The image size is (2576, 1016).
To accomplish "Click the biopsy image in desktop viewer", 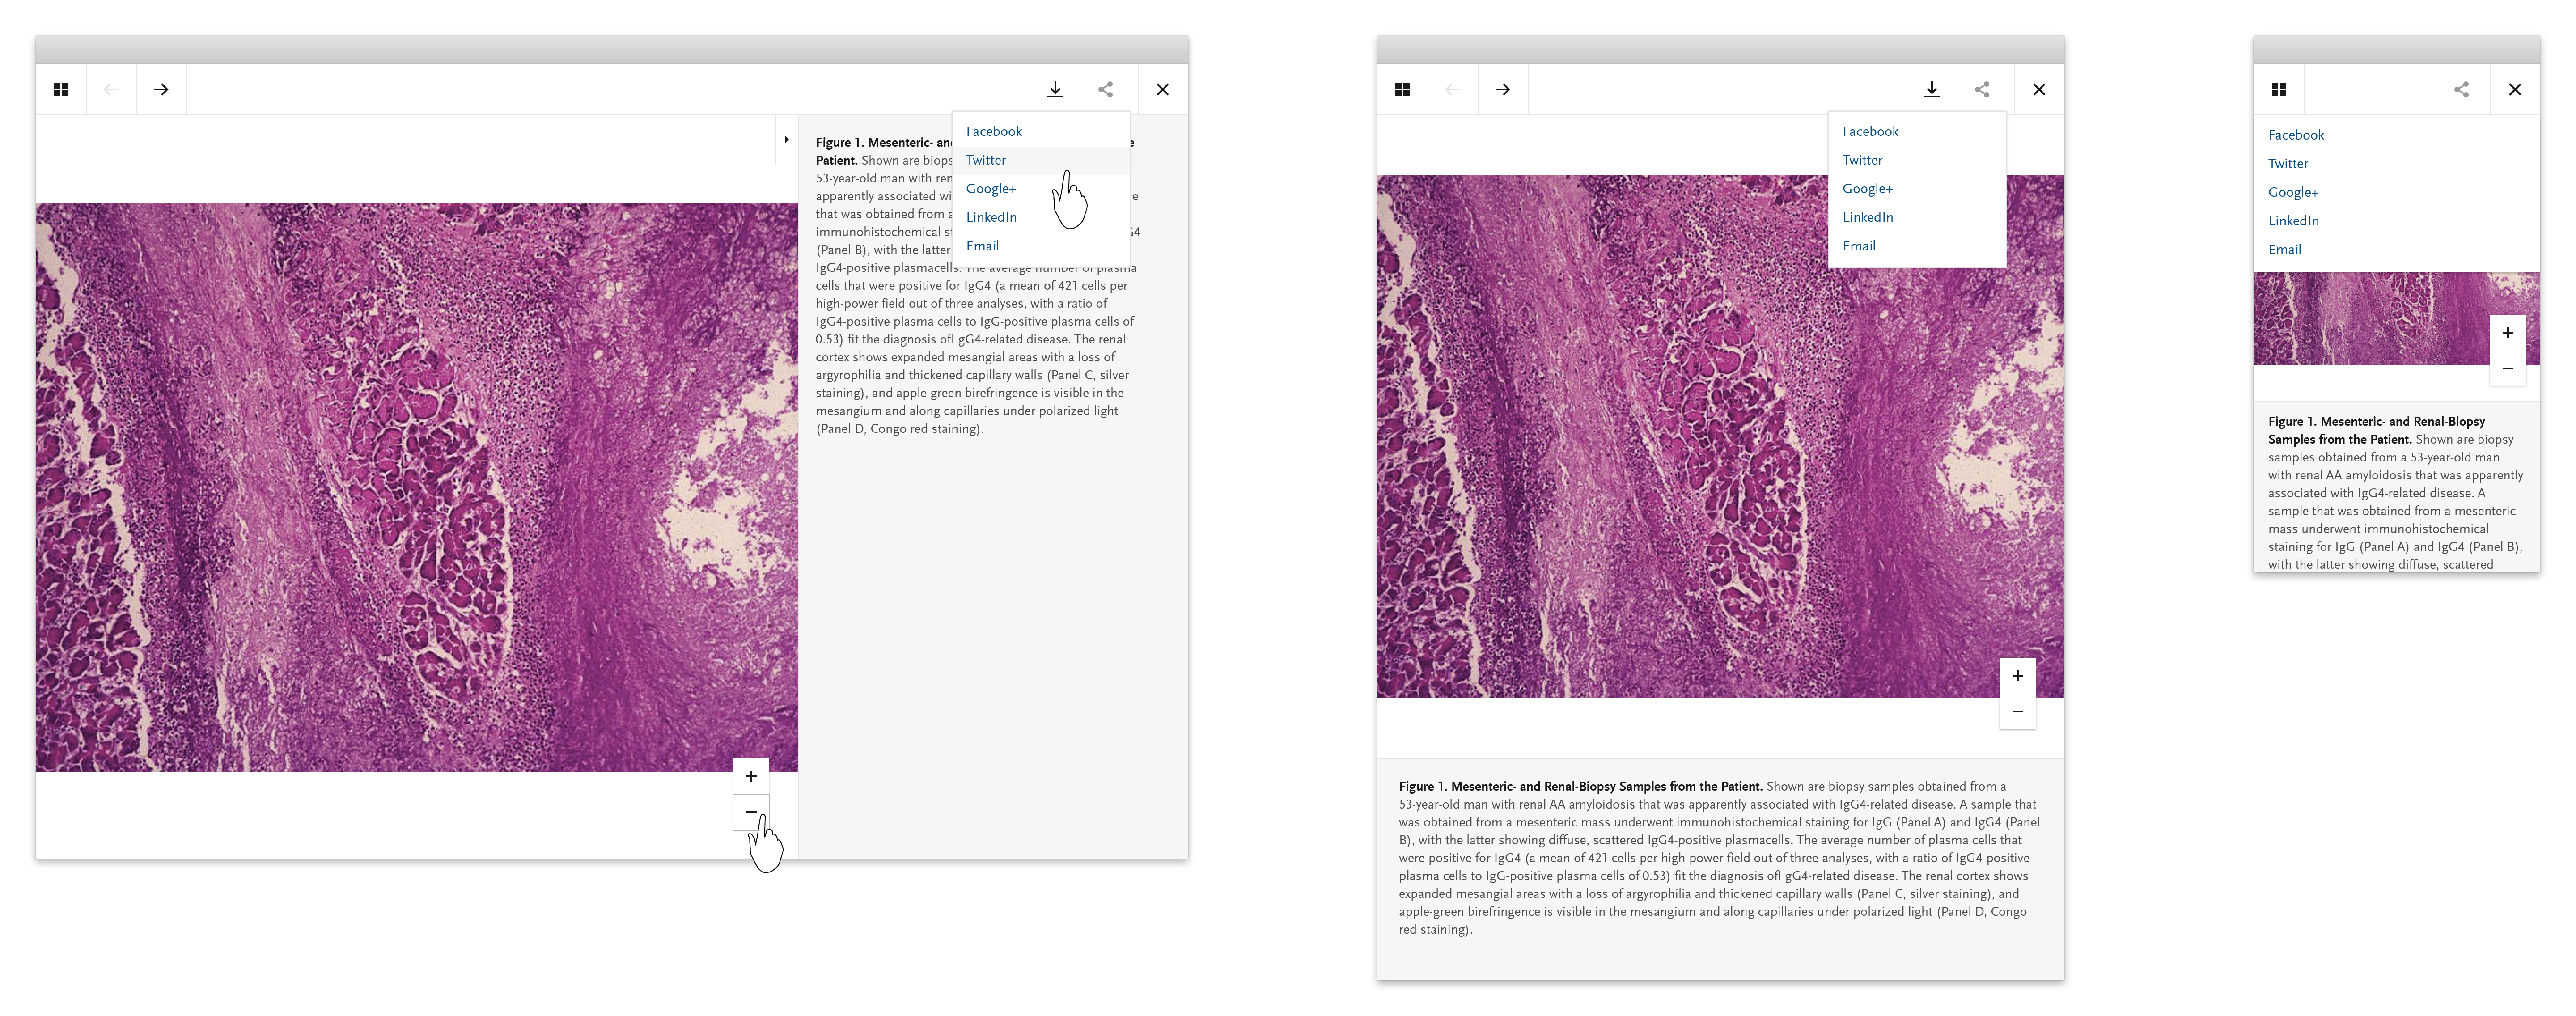I will click(x=416, y=487).
